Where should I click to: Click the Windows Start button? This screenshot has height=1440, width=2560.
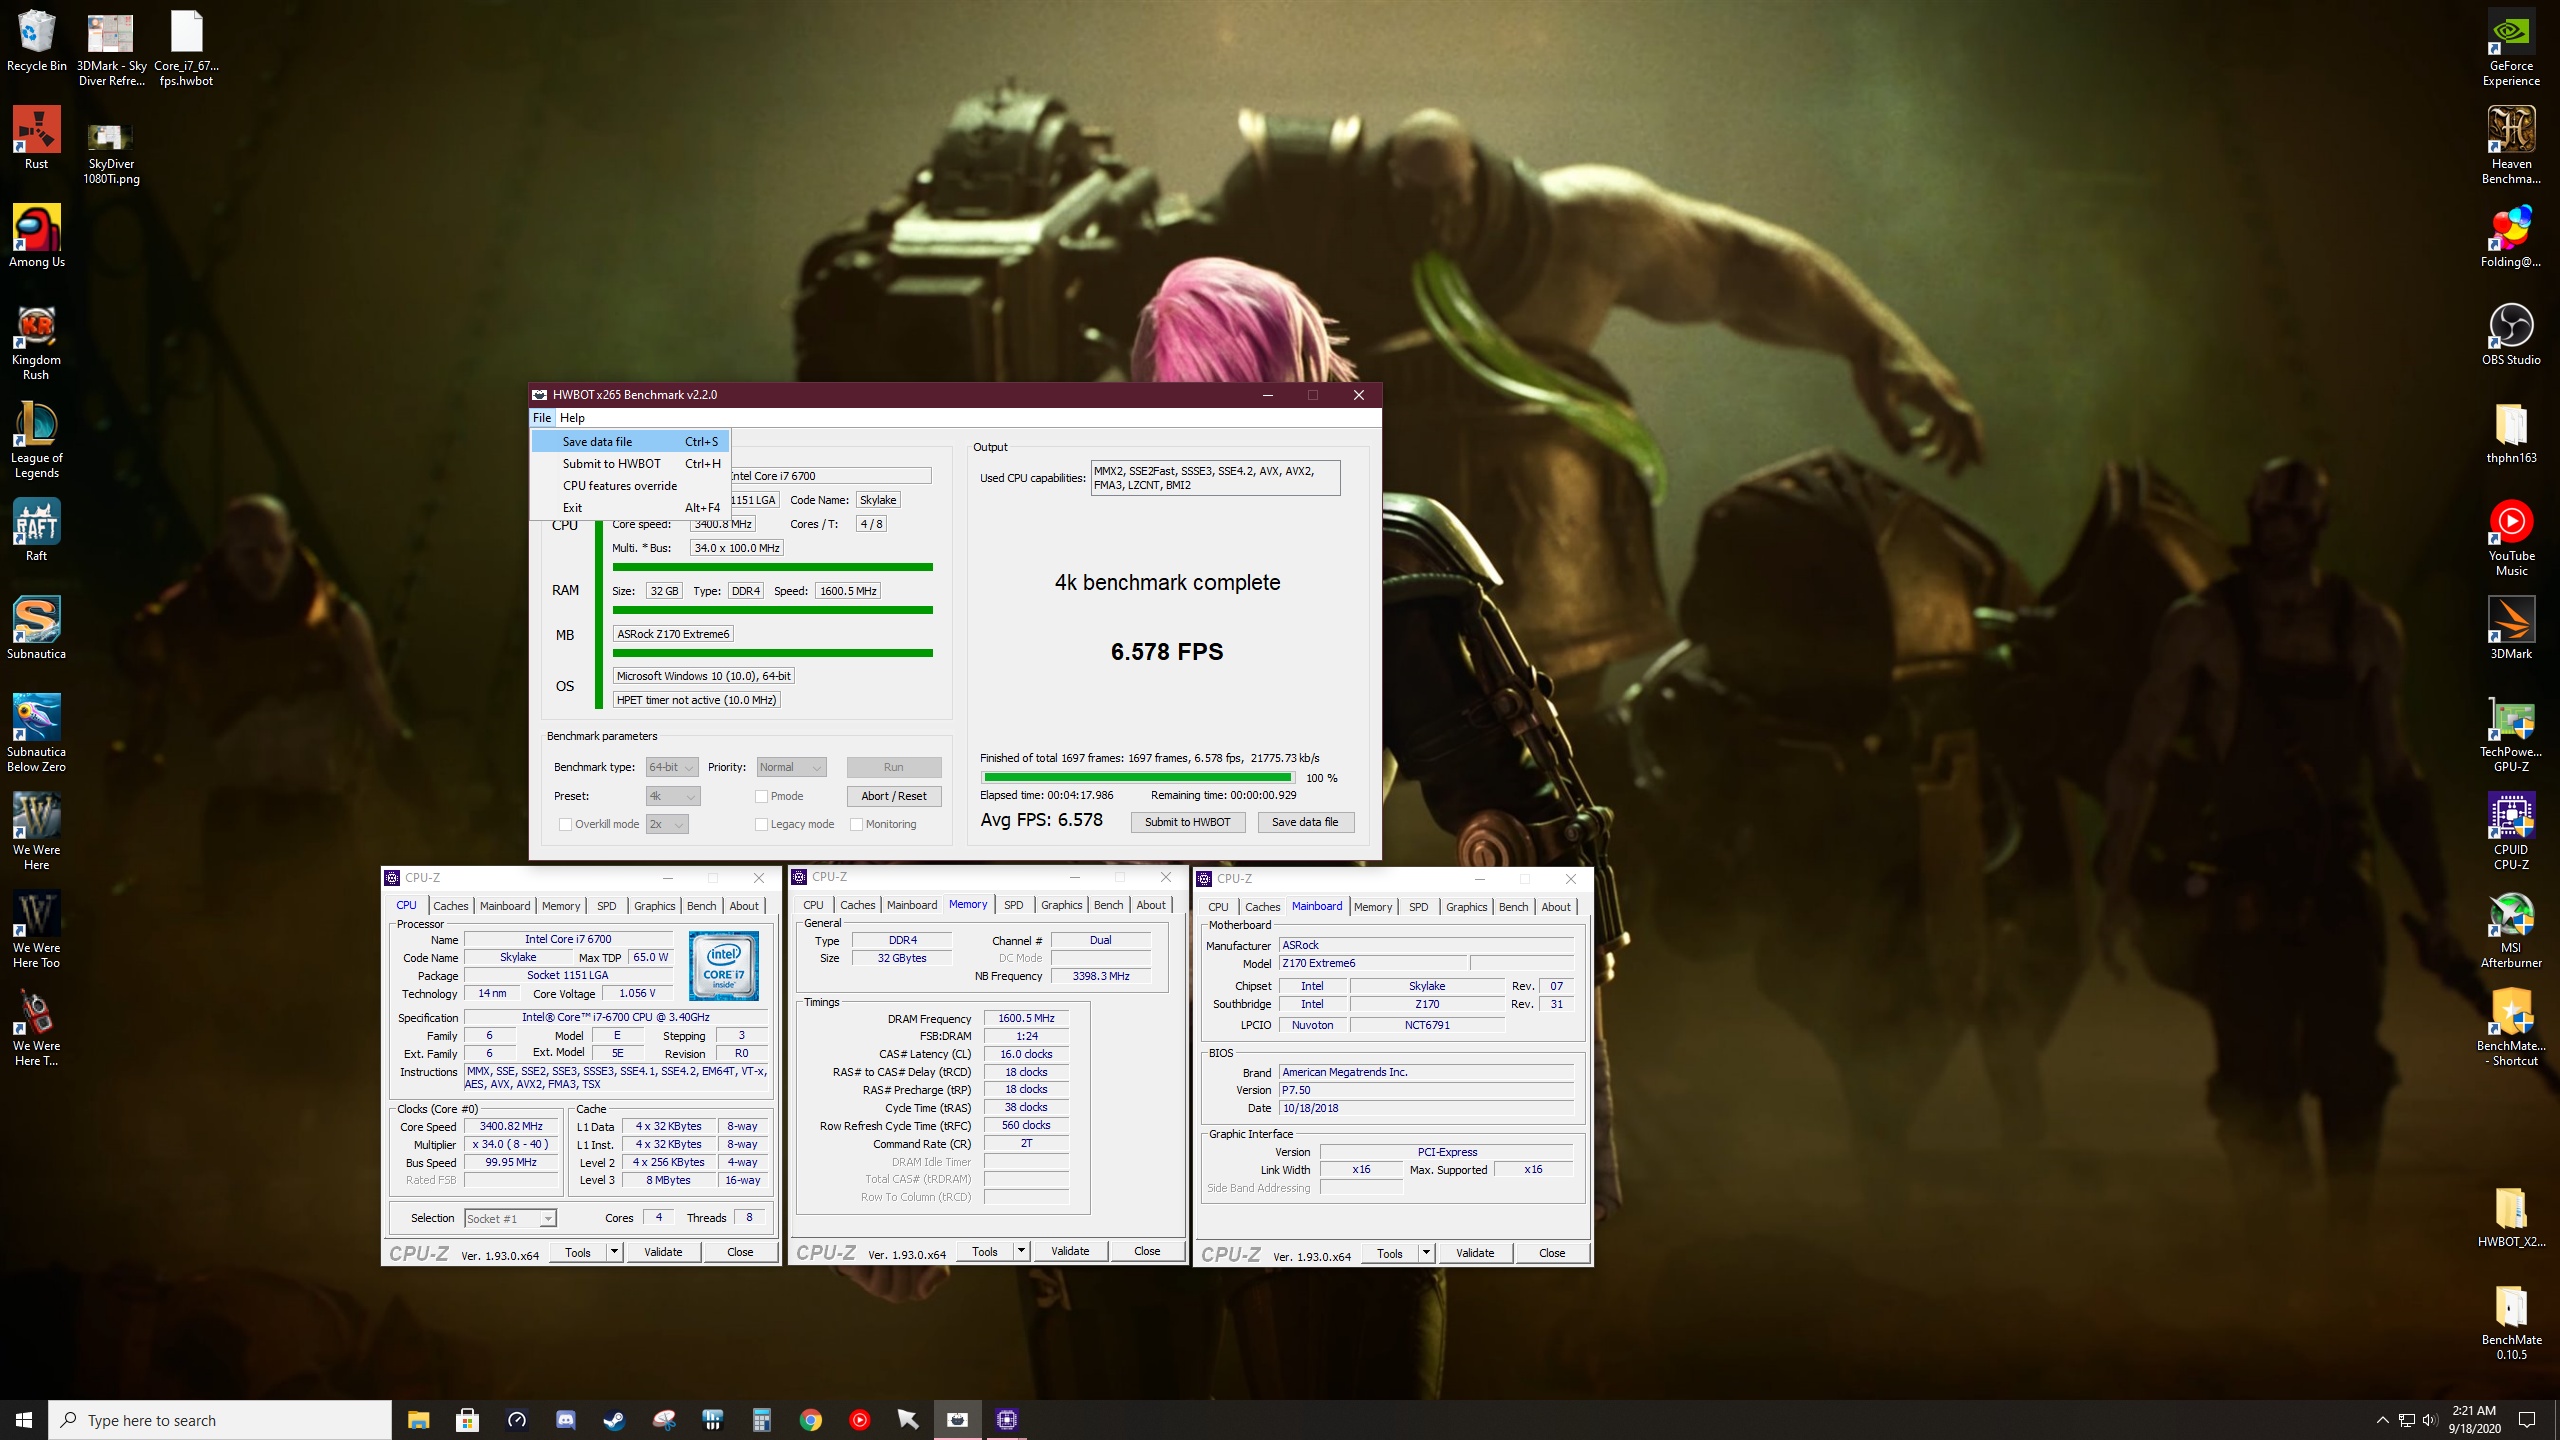click(24, 1419)
